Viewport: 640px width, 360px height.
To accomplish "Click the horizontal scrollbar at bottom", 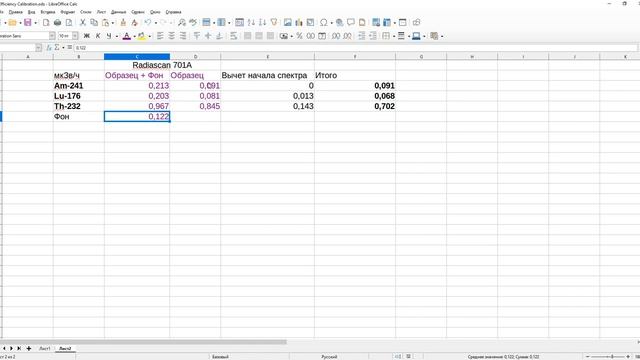I will coord(143,342).
